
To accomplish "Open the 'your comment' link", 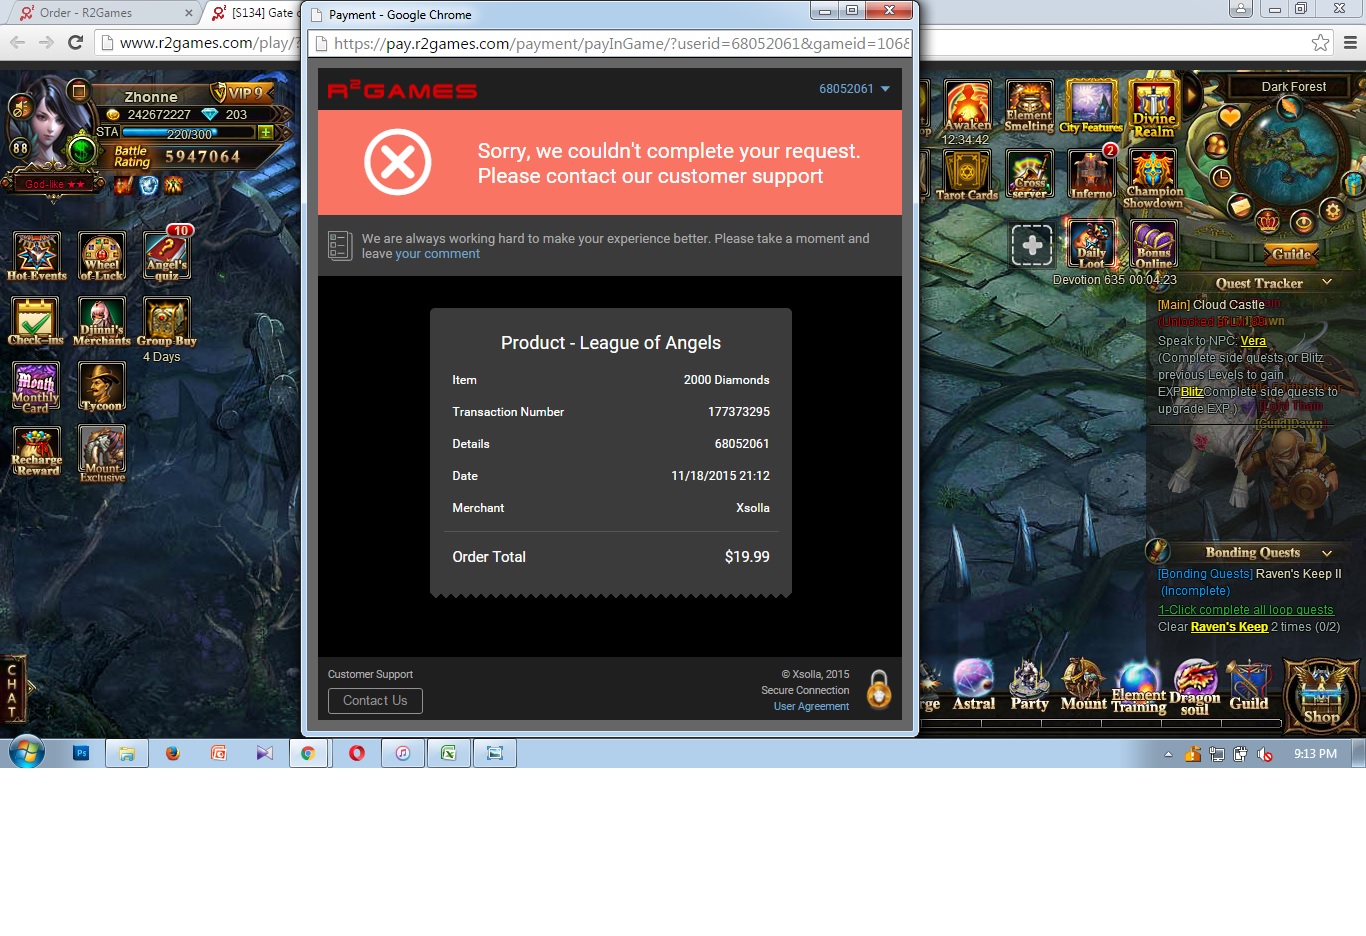I will (x=437, y=254).
